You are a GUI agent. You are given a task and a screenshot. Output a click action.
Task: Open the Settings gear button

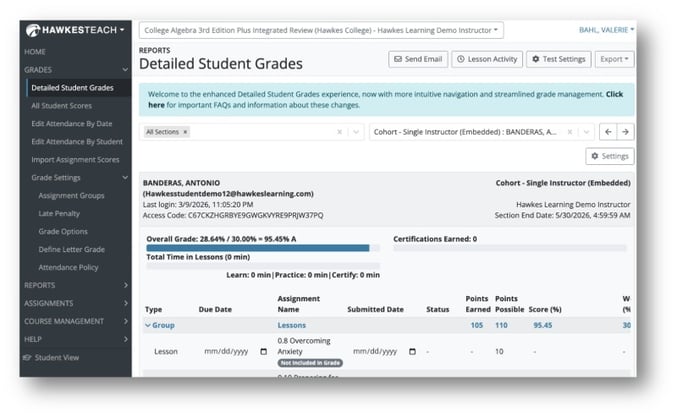[610, 156]
